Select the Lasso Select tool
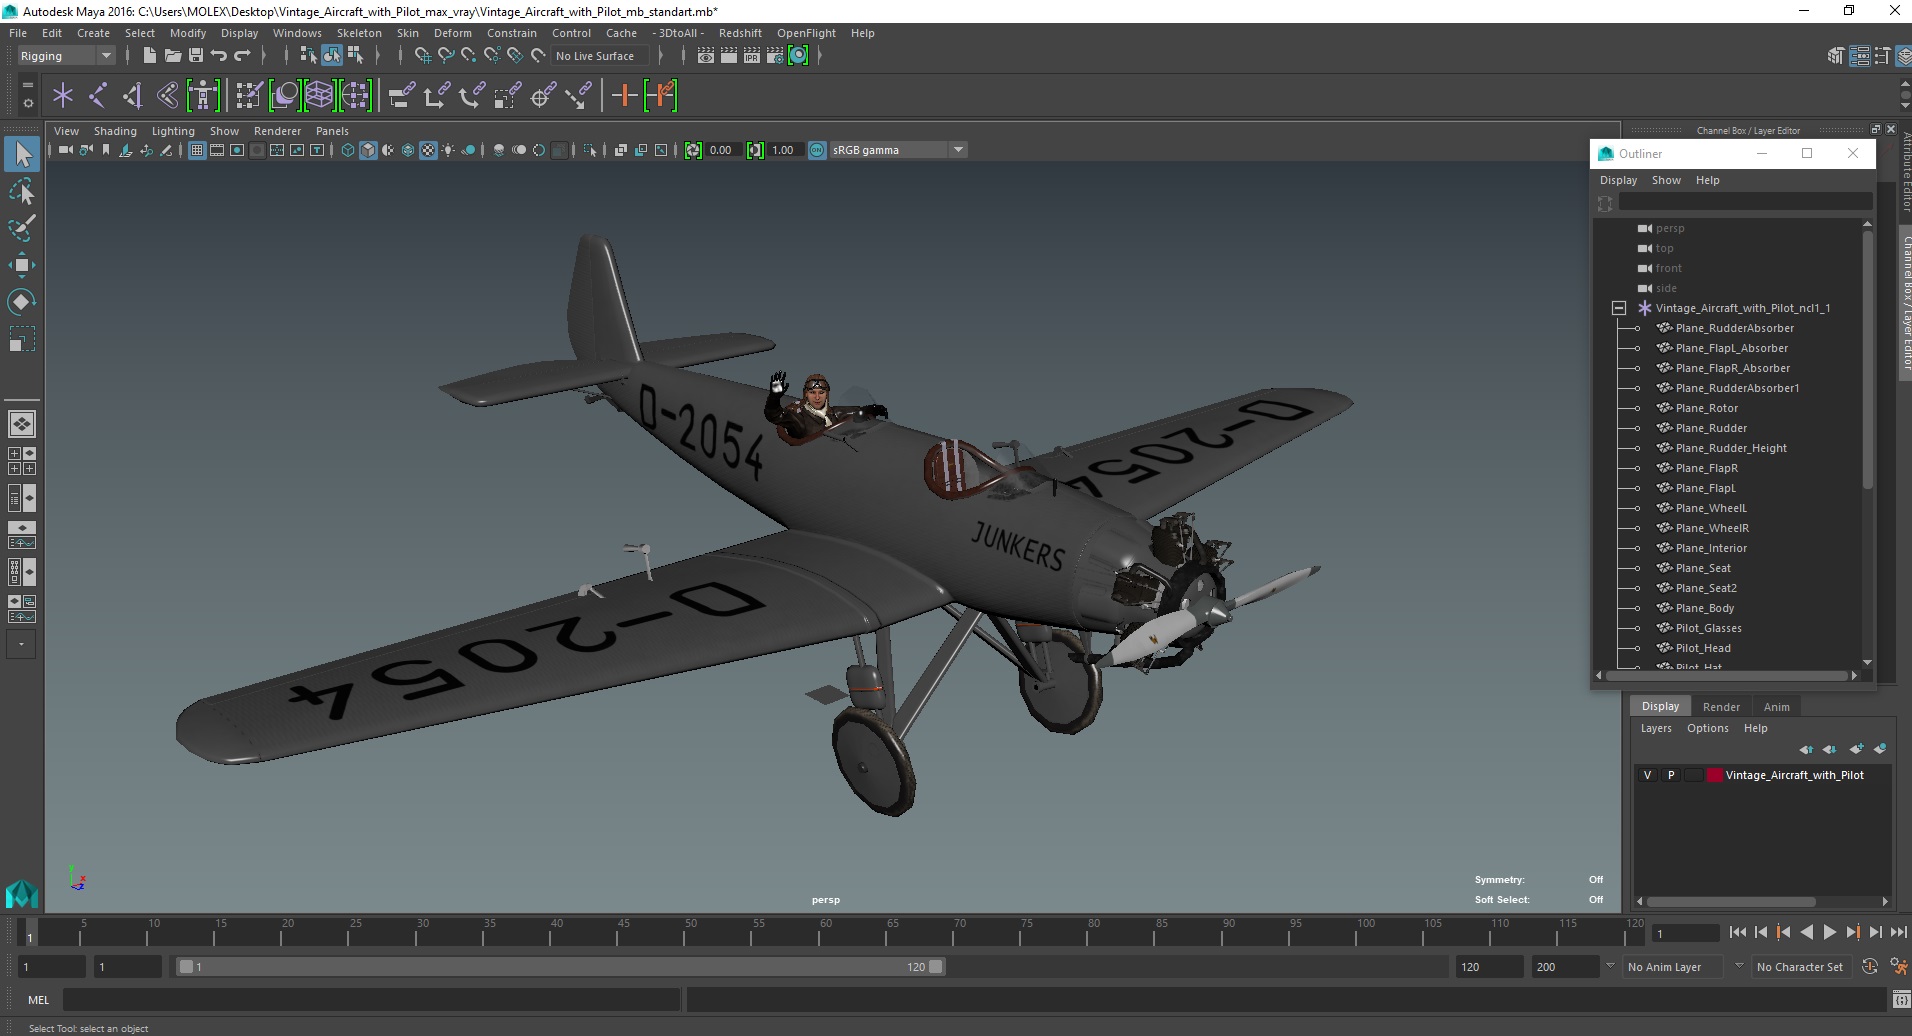1912x1036 pixels. tap(22, 191)
